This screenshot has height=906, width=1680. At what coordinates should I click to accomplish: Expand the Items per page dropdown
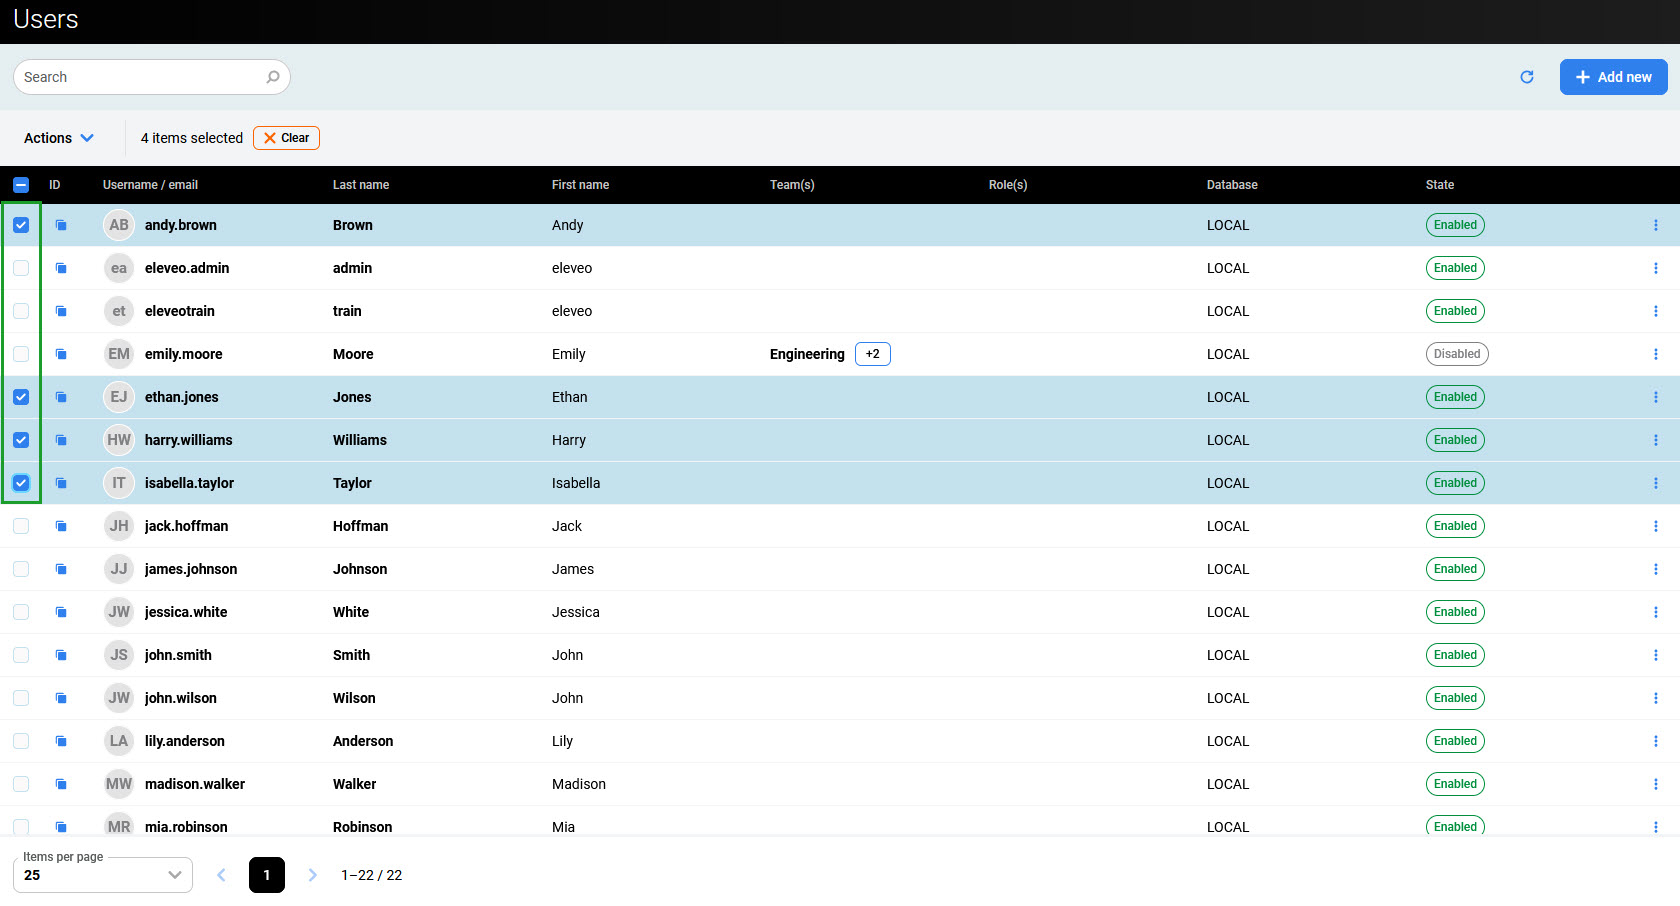pyautogui.click(x=103, y=875)
